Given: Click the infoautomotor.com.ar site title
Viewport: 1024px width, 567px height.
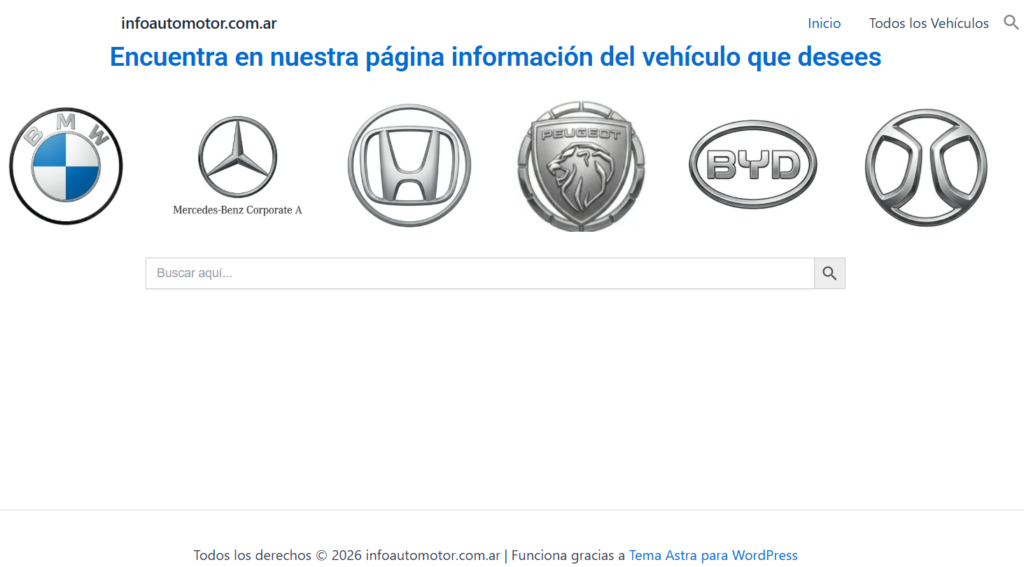Looking at the screenshot, I should point(199,23).
